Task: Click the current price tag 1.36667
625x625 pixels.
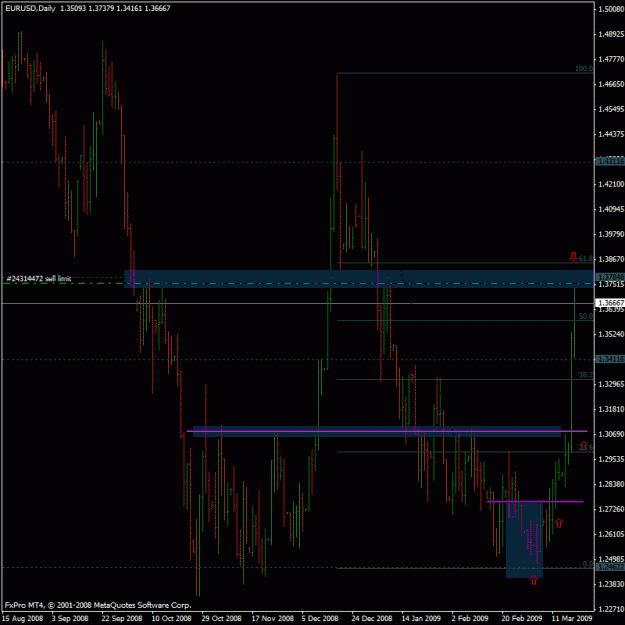Action: click(610, 303)
